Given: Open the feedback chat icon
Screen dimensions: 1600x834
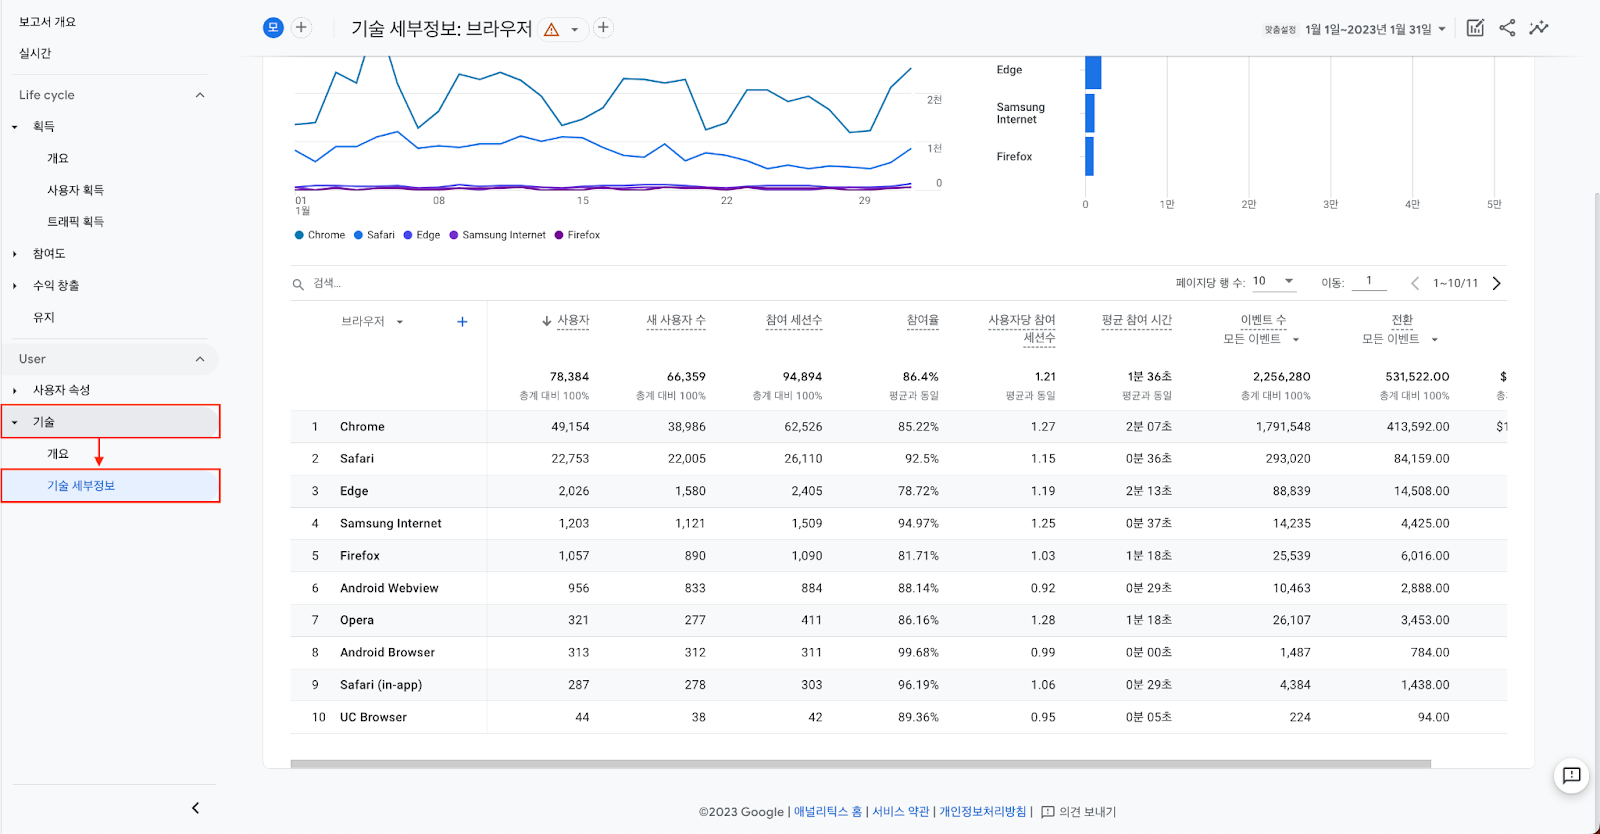Looking at the screenshot, I should pos(1571,775).
